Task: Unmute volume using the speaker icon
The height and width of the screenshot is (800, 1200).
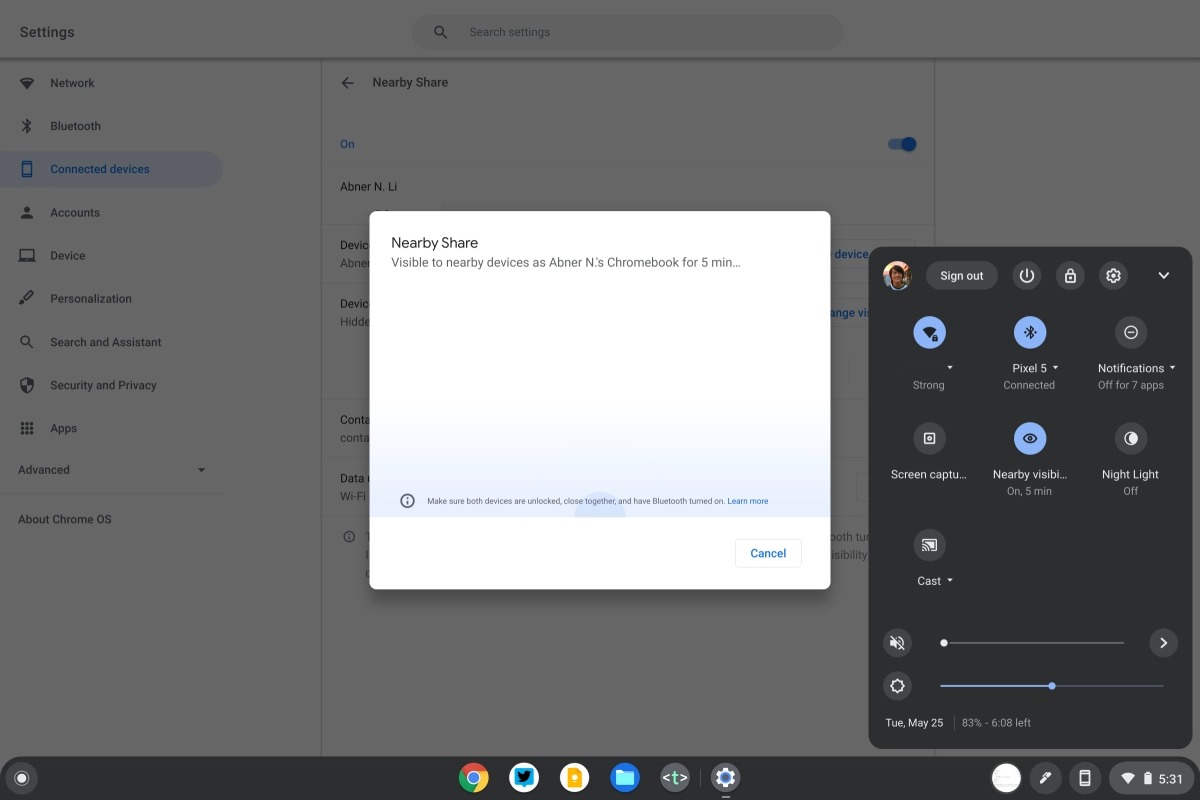Action: 898,643
